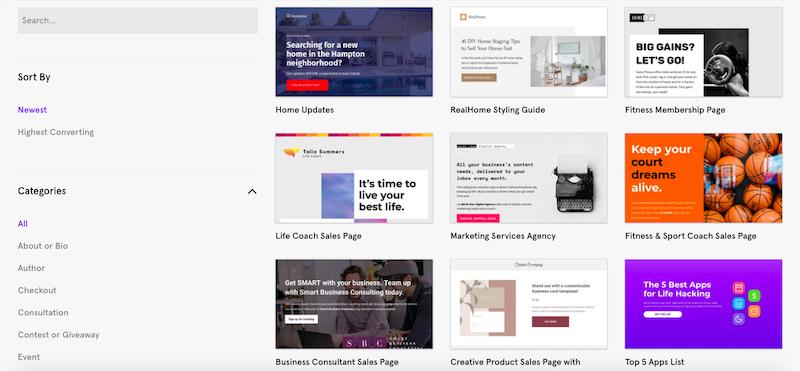The height and width of the screenshot is (371, 800).
Task: Click the 'Categories' heading label
Action: tap(42, 191)
